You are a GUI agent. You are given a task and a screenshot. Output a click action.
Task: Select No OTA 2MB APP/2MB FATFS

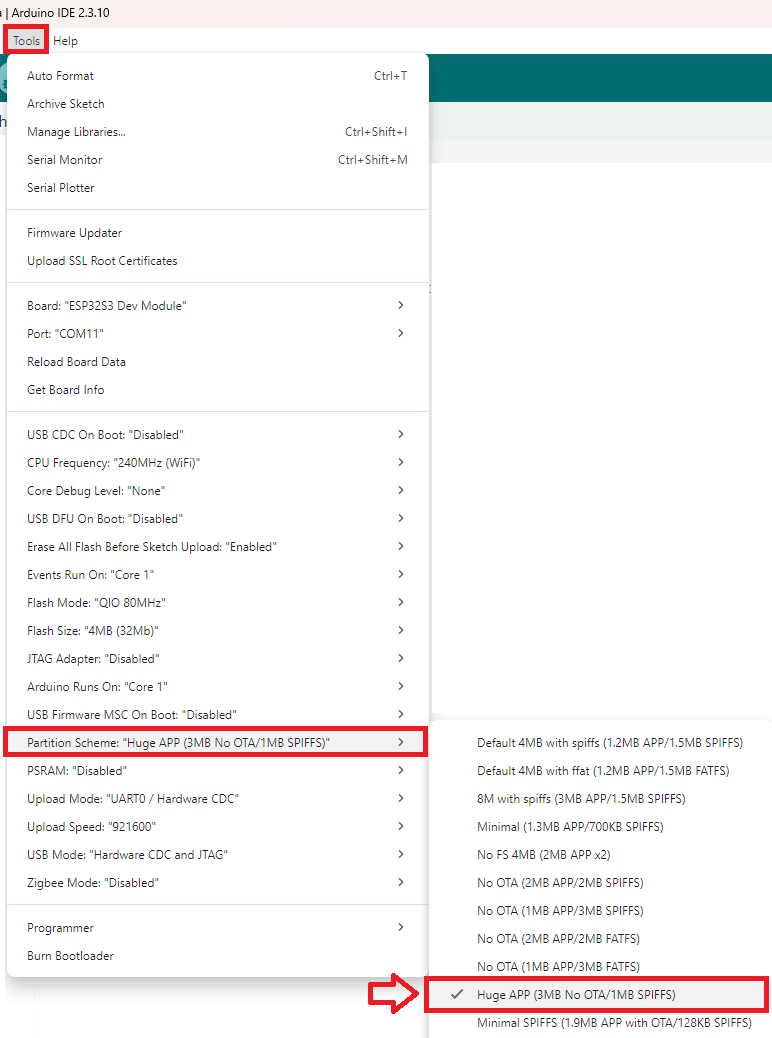point(601,939)
